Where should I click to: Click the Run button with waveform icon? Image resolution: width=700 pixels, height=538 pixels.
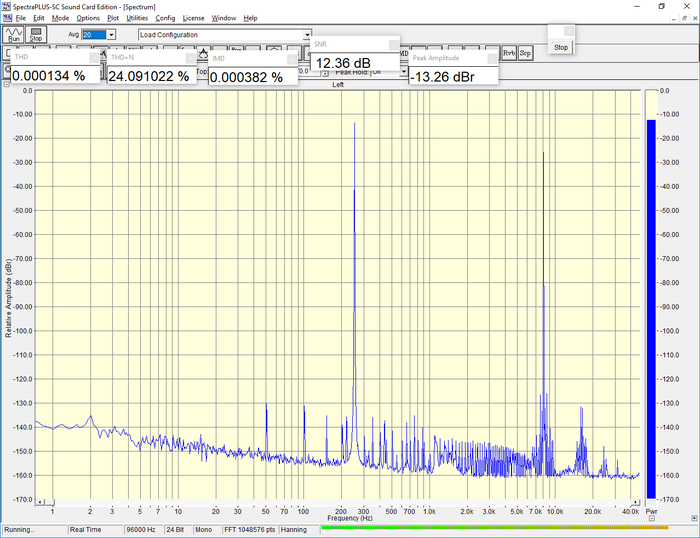pyautogui.click(x=13, y=36)
